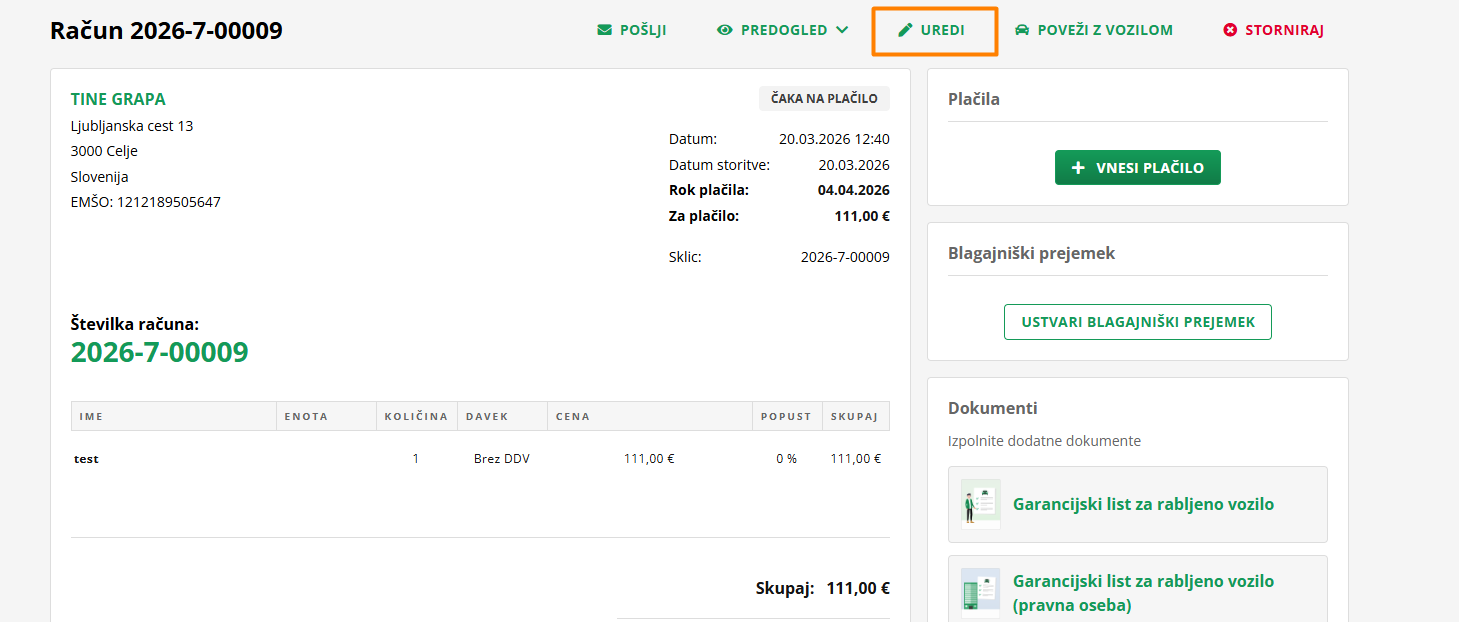This screenshot has height=622, width=1459.
Task: Open Garancijski list za rabljeno vozilo link
Action: pyautogui.click(x=1143, y=504)
